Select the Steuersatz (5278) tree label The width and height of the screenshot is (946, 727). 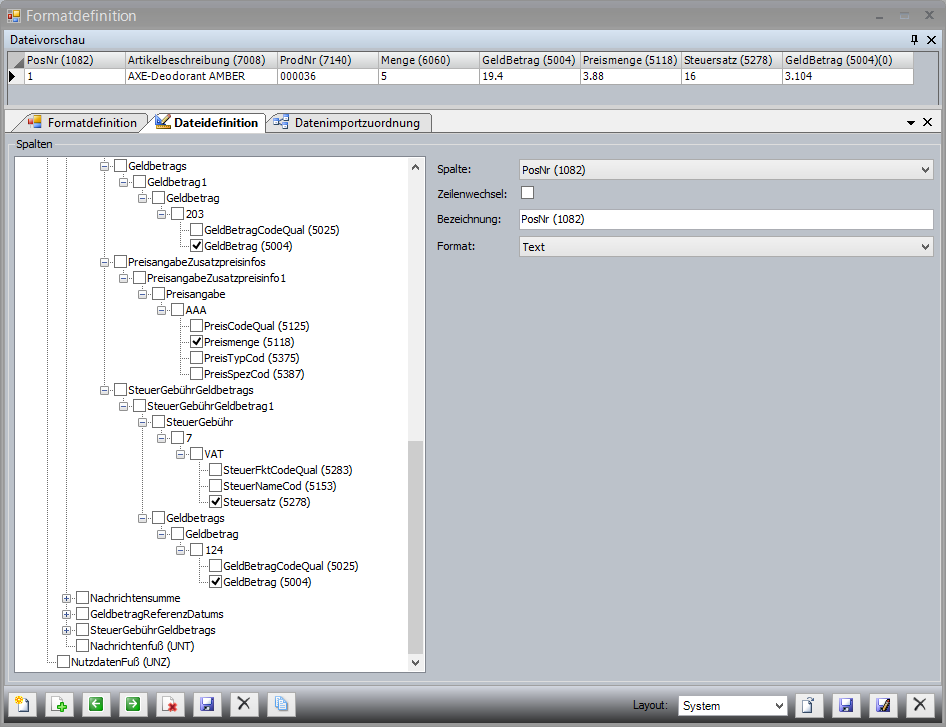coord(266,502)
